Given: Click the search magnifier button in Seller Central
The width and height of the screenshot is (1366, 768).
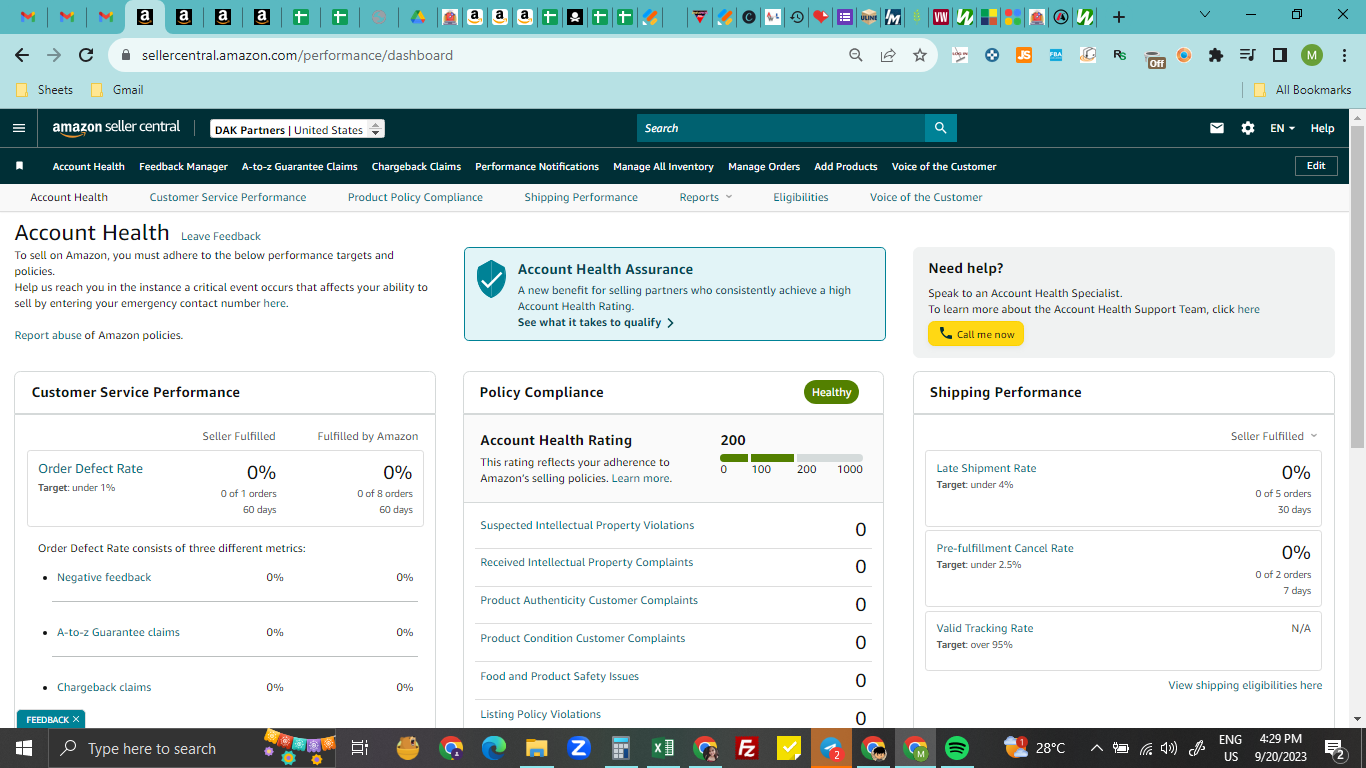Looking at the screenshot, I should (x=941, y=128).
